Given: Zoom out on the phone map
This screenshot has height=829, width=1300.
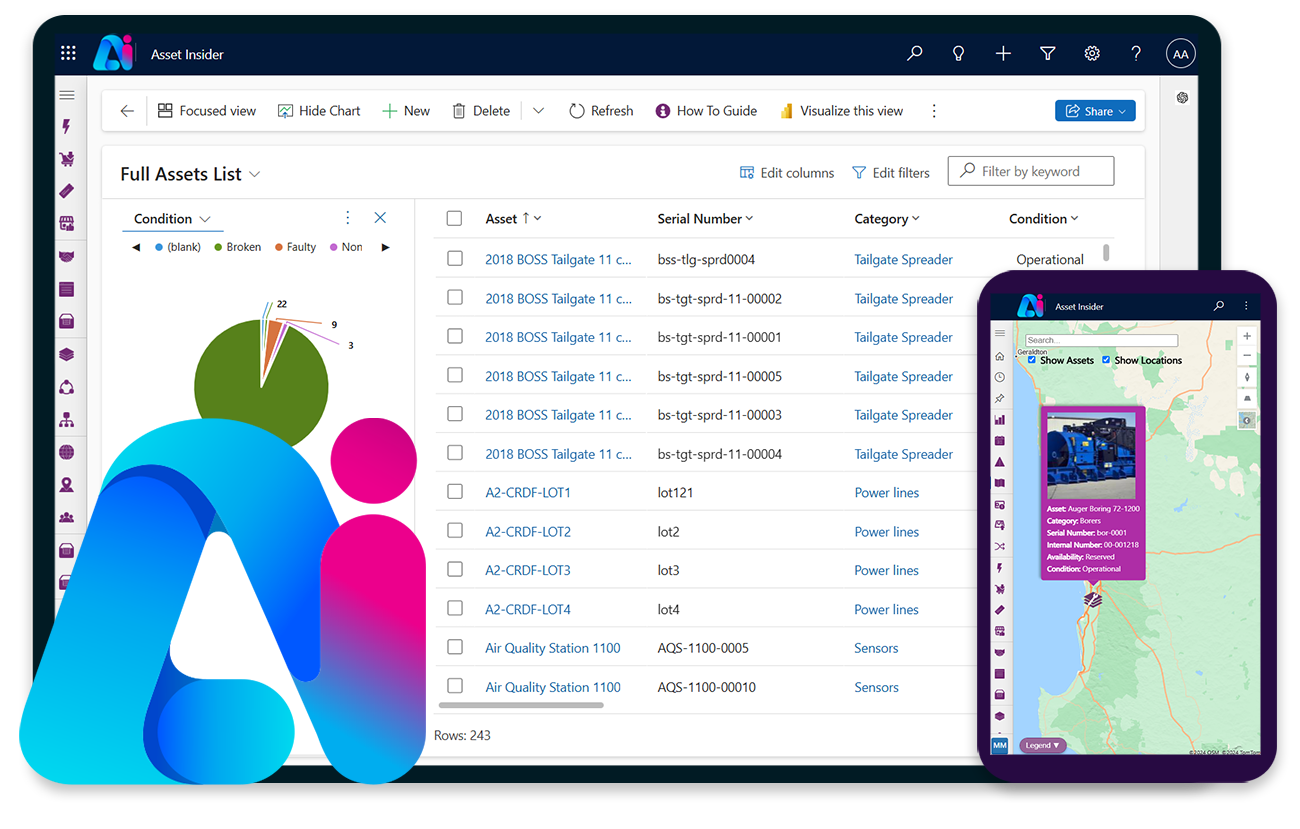Looking at the screenshot, I should (x=1247, y=356).
